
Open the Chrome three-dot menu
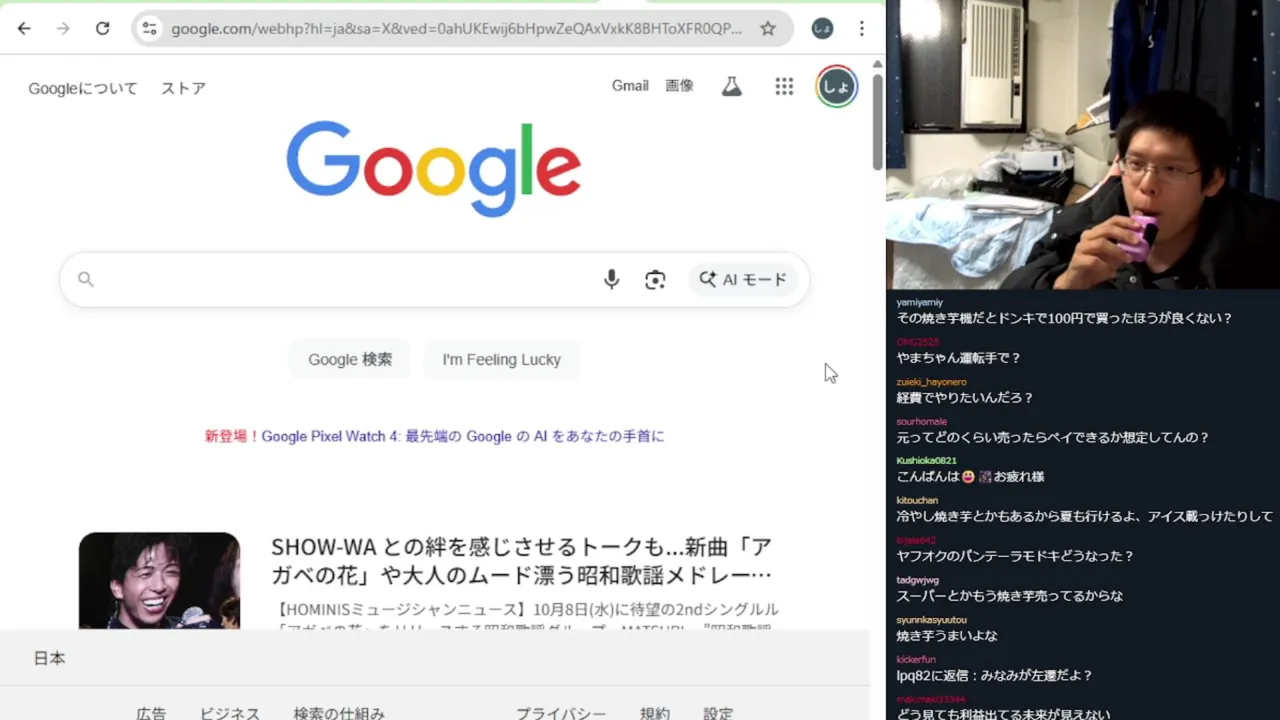[862, 28]
